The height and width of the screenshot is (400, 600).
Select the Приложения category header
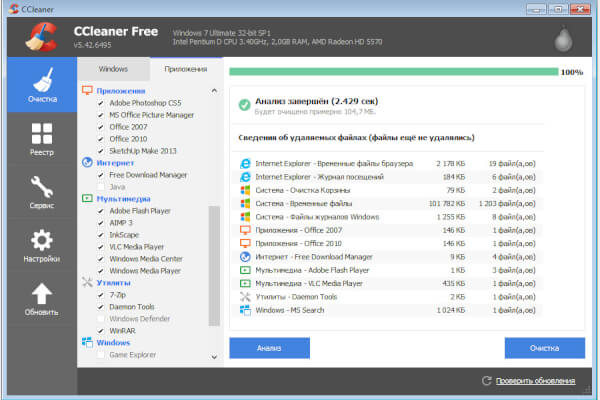pos(121,91)
